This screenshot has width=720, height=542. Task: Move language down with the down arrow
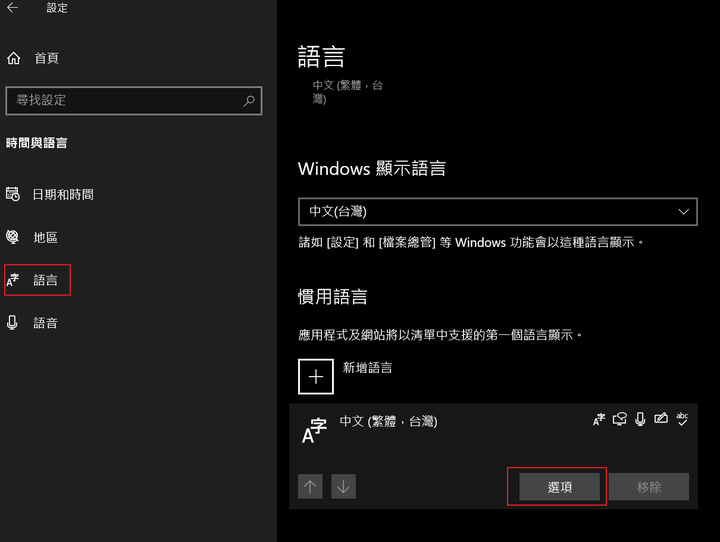343,486
